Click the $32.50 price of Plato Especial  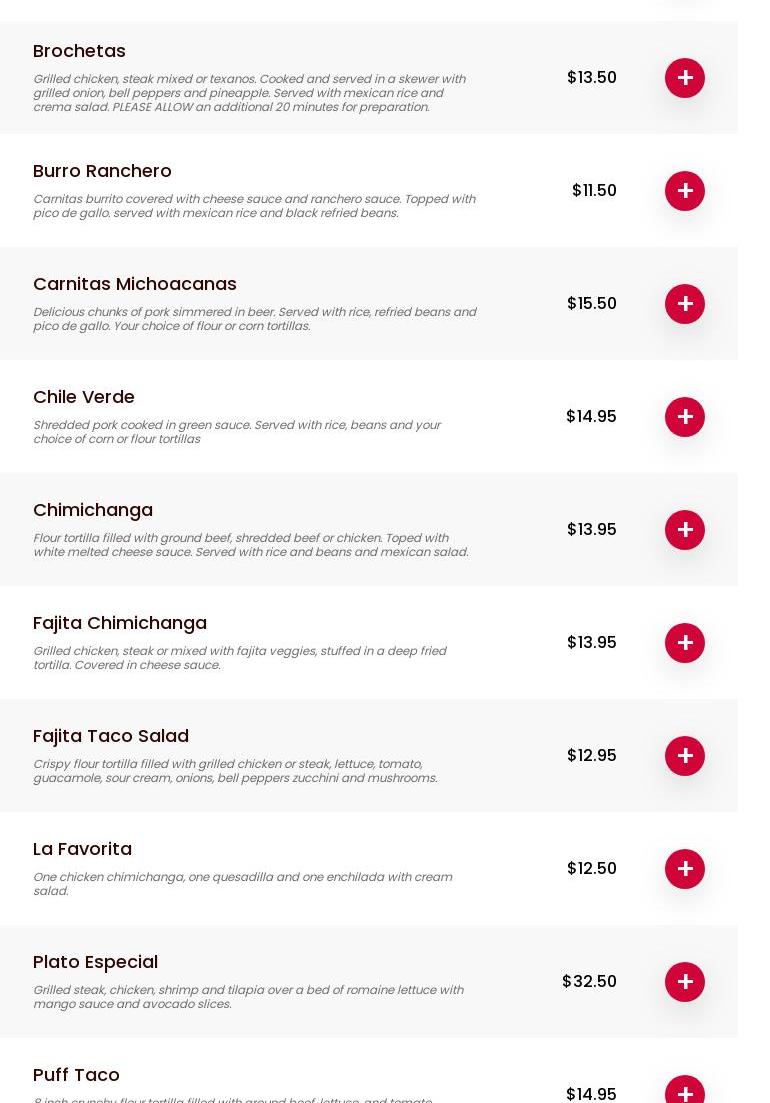tap(589, 982)
